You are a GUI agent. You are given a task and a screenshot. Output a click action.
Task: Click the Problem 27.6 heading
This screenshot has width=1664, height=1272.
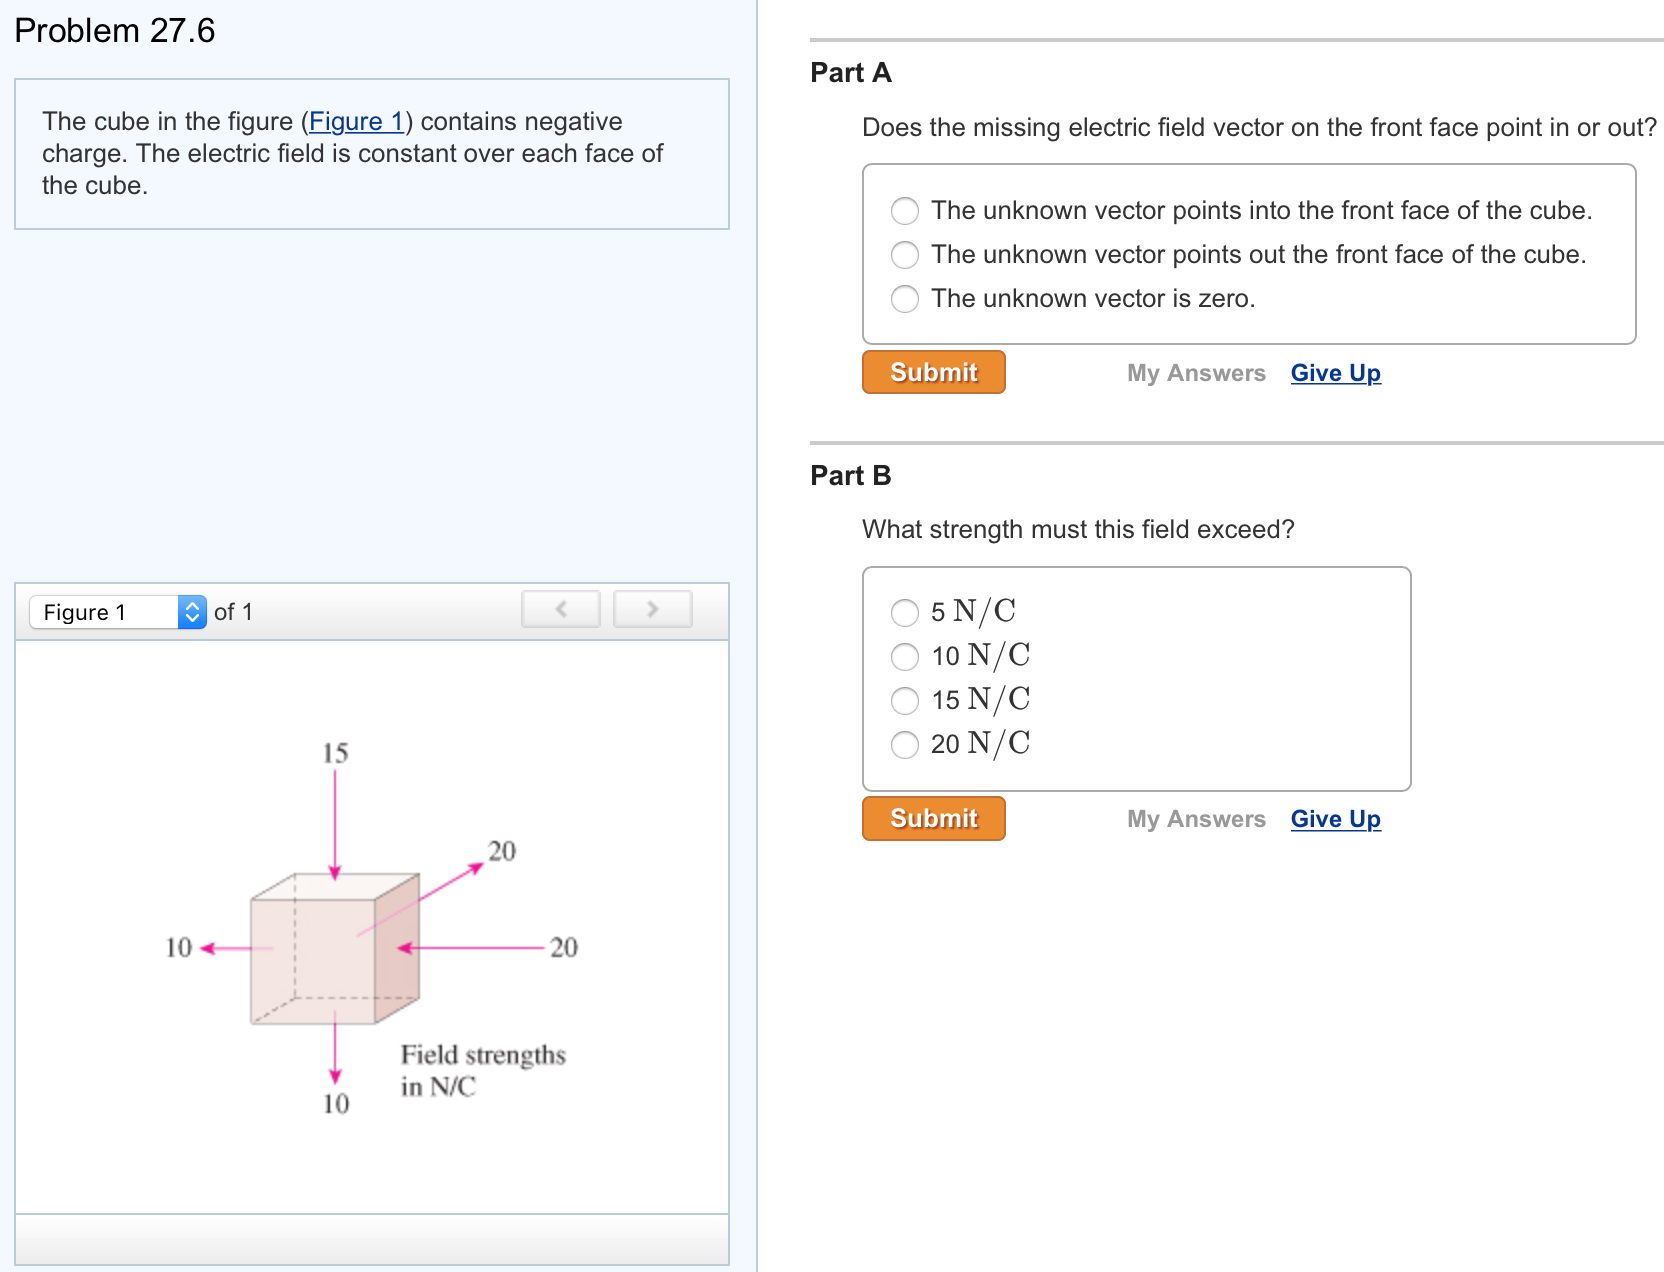113,30
